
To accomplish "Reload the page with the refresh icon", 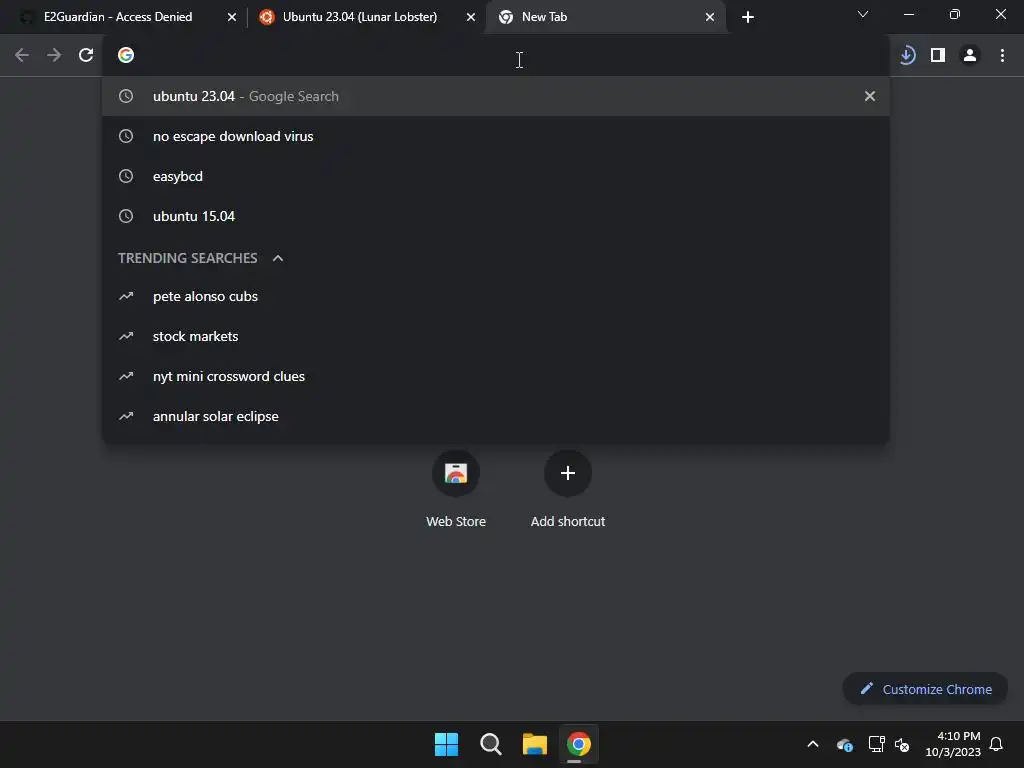I will pos(86,56).
